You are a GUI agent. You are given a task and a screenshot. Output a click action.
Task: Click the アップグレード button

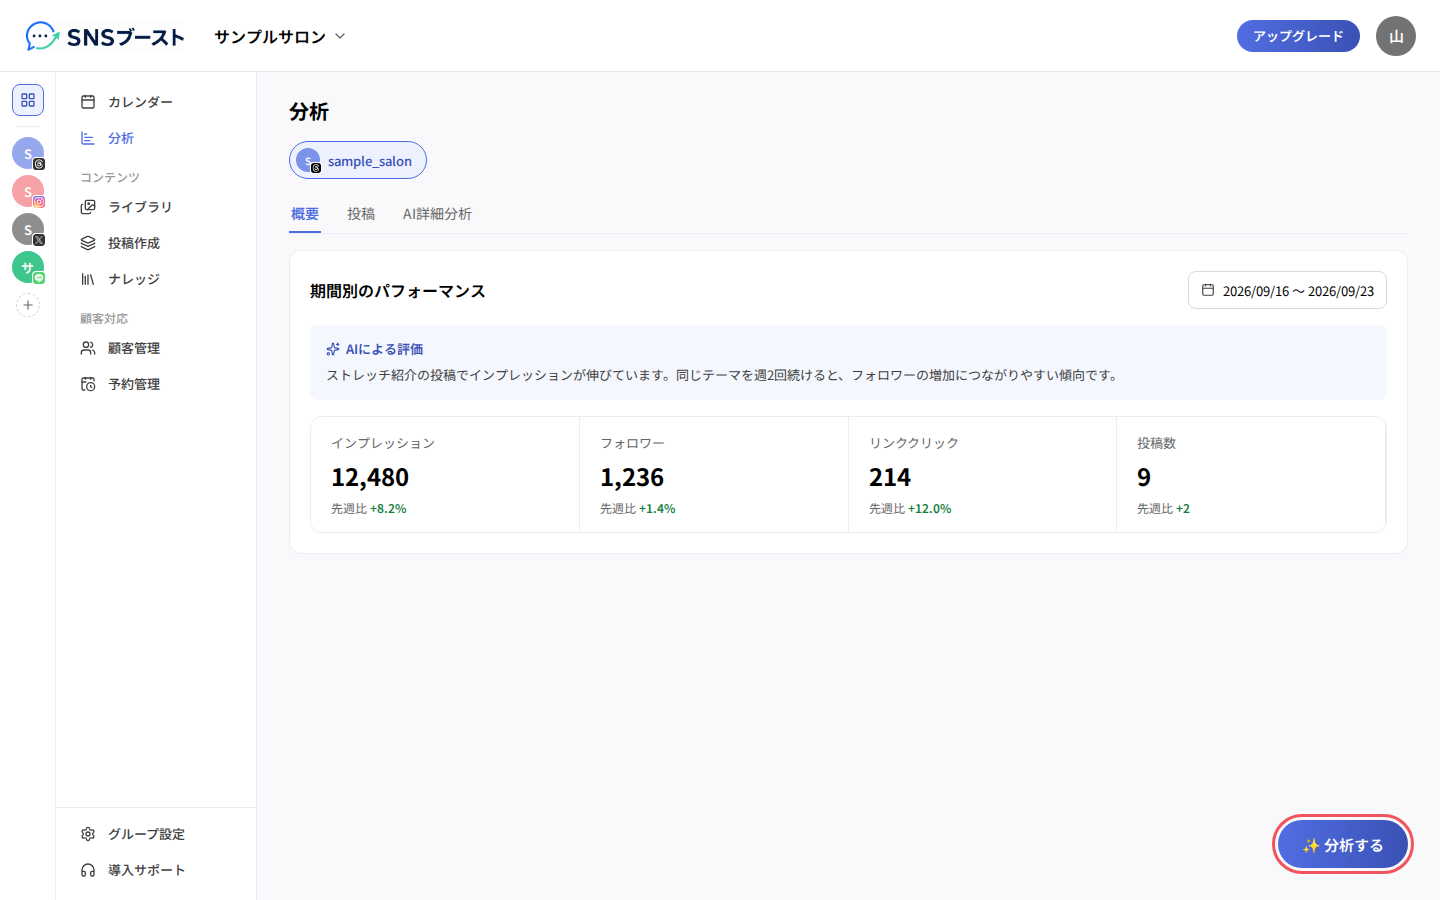coord(1298,36)
